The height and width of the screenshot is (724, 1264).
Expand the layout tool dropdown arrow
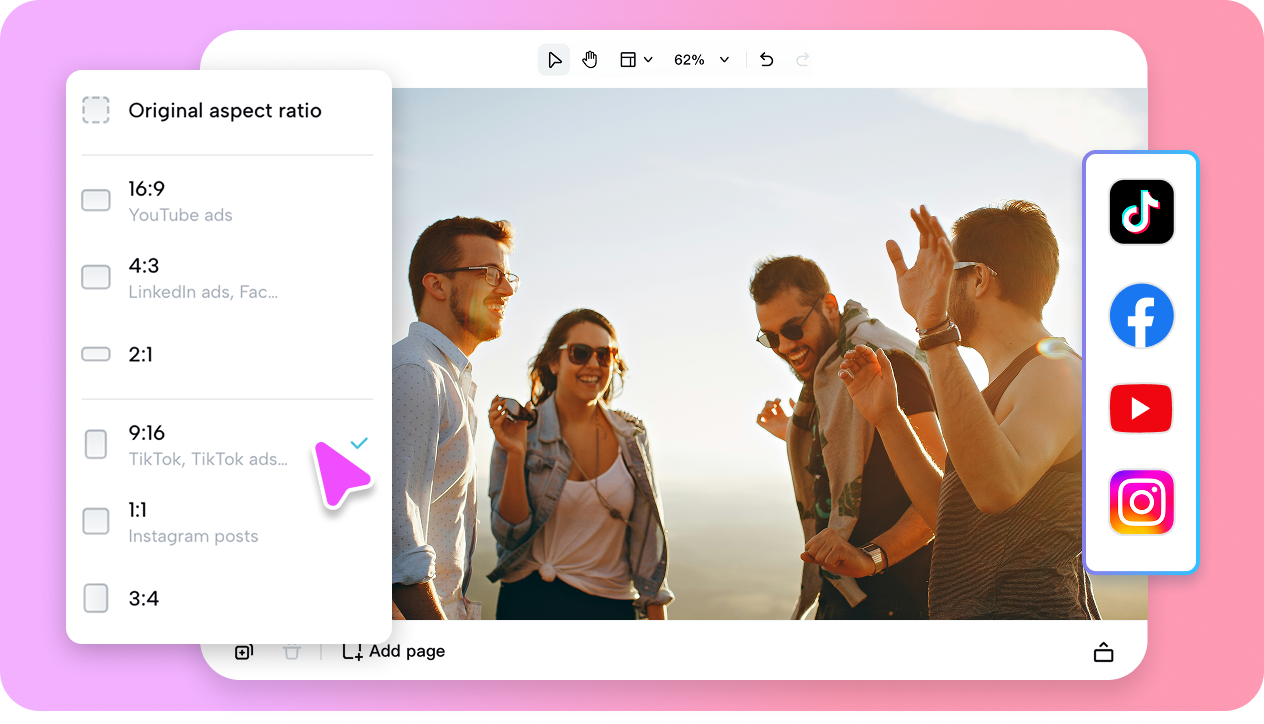click(648, 60)
